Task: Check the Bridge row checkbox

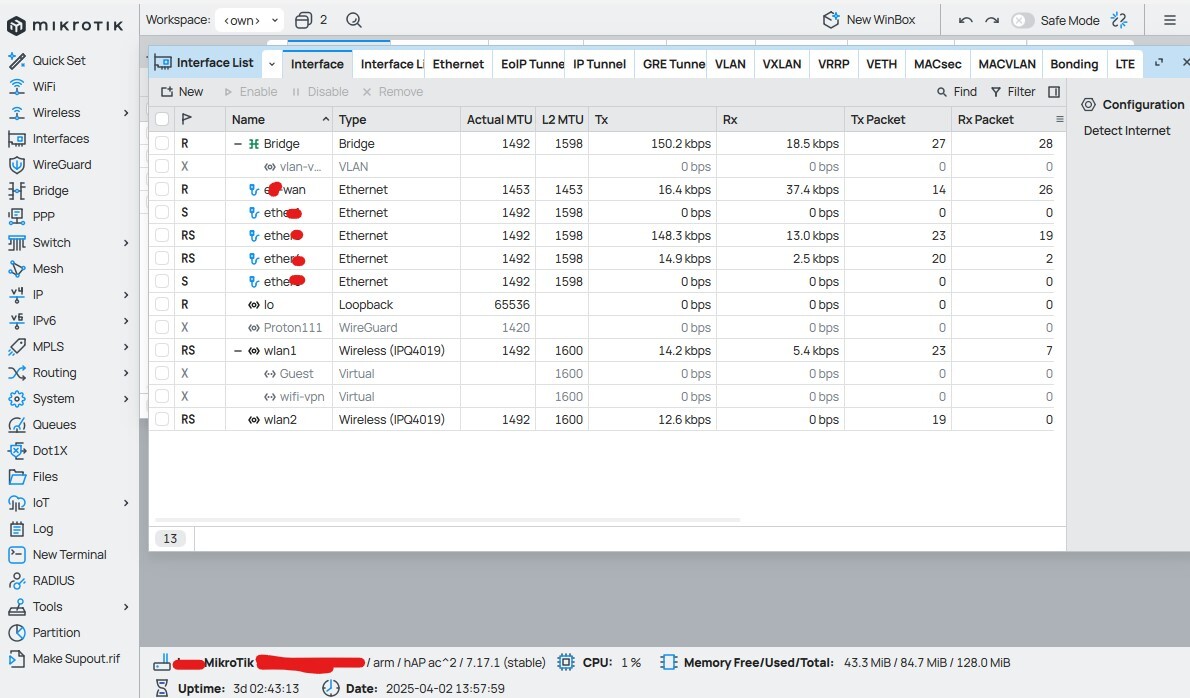Action: pos(162,143)
